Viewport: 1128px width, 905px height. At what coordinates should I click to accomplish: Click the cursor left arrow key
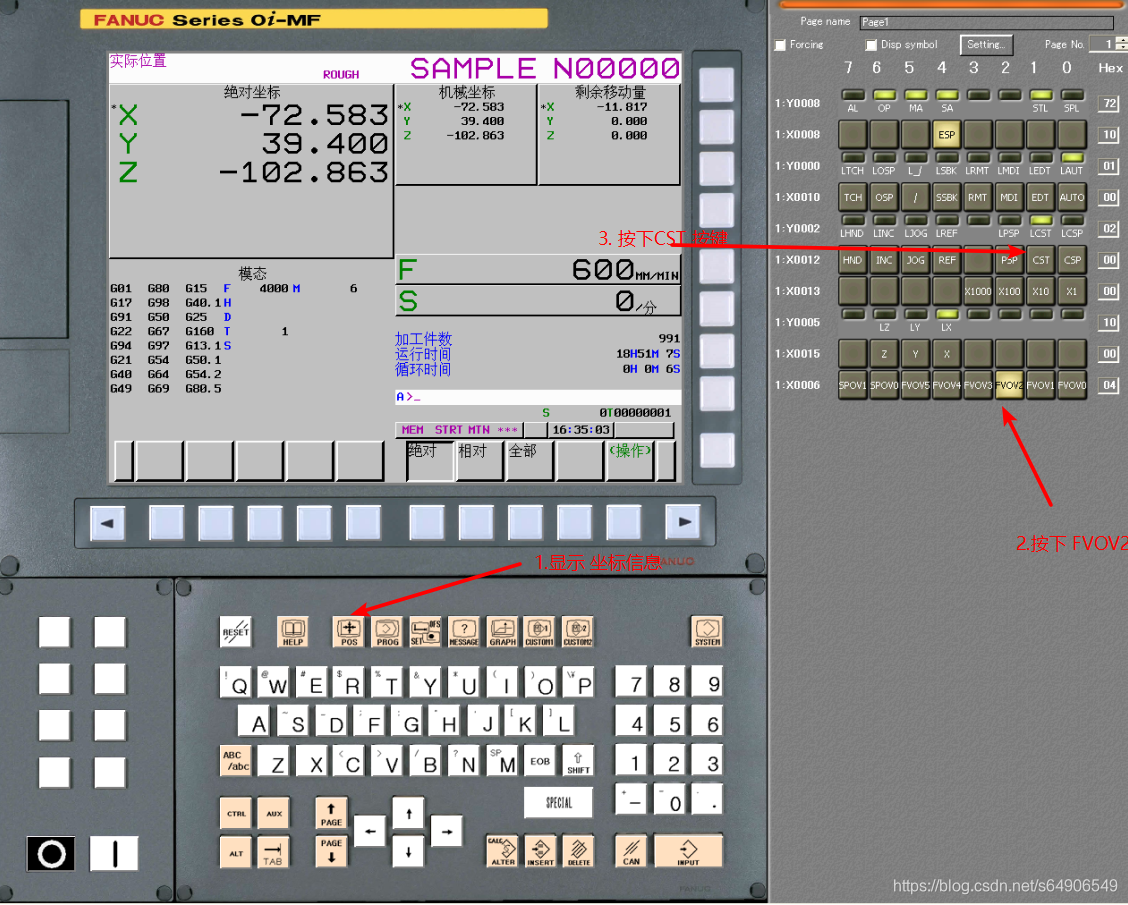tap(370, 832)
